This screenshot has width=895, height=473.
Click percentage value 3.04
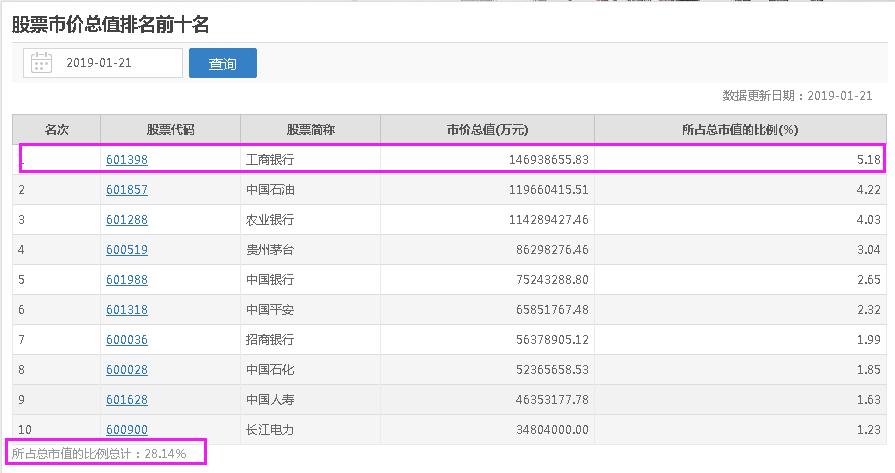pos(869,250)
